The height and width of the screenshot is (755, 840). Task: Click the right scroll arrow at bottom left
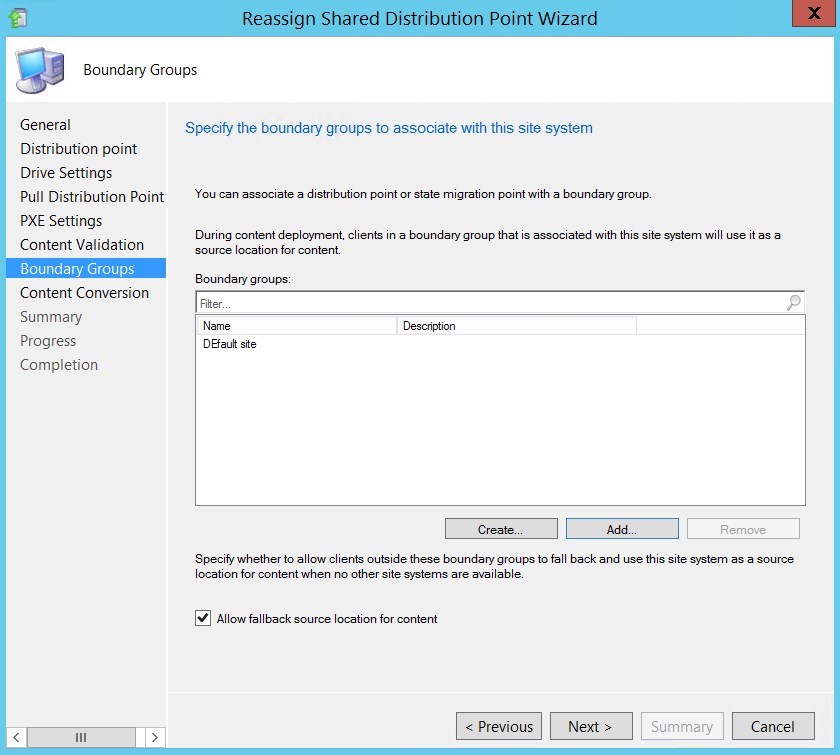point(154,736)
